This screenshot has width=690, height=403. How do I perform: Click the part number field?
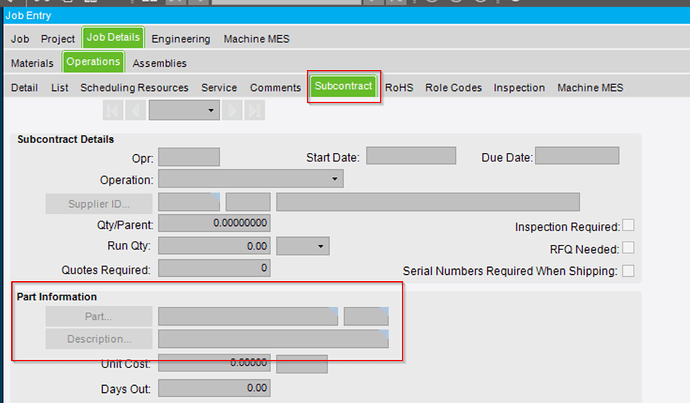(248, 317)
